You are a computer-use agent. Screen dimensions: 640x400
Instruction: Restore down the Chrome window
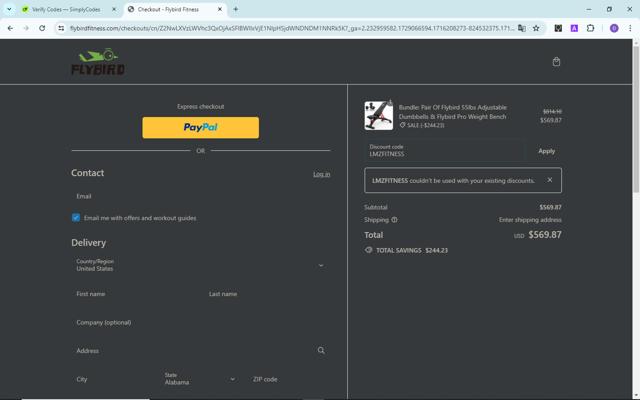pos(609,9)
